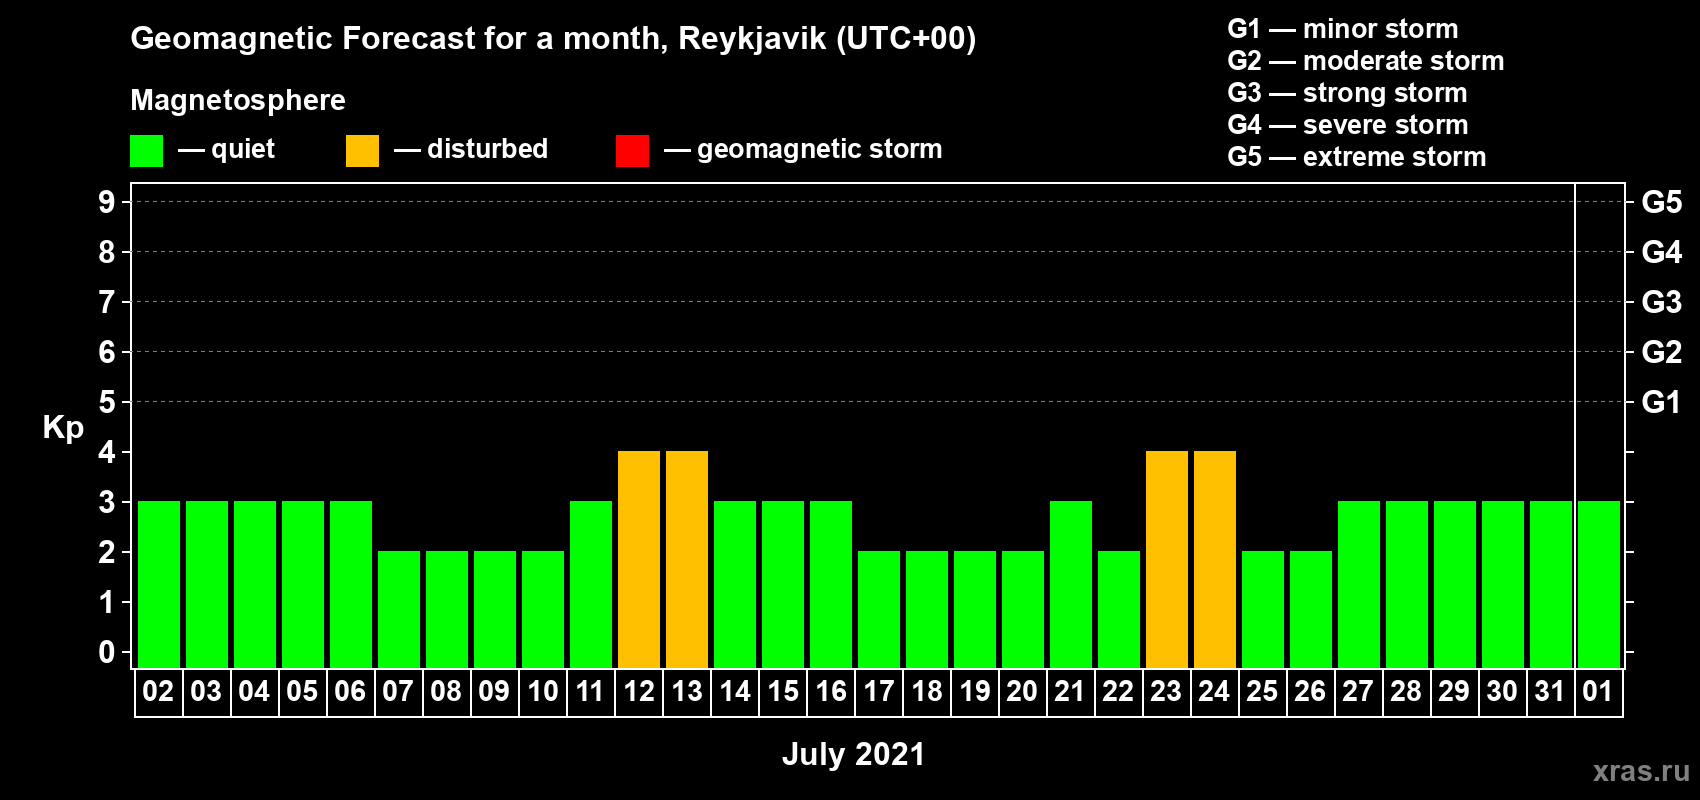Click the orange bar above date 24
This screenshot has height=800, width=1700.
click(x=1215, y=559)
